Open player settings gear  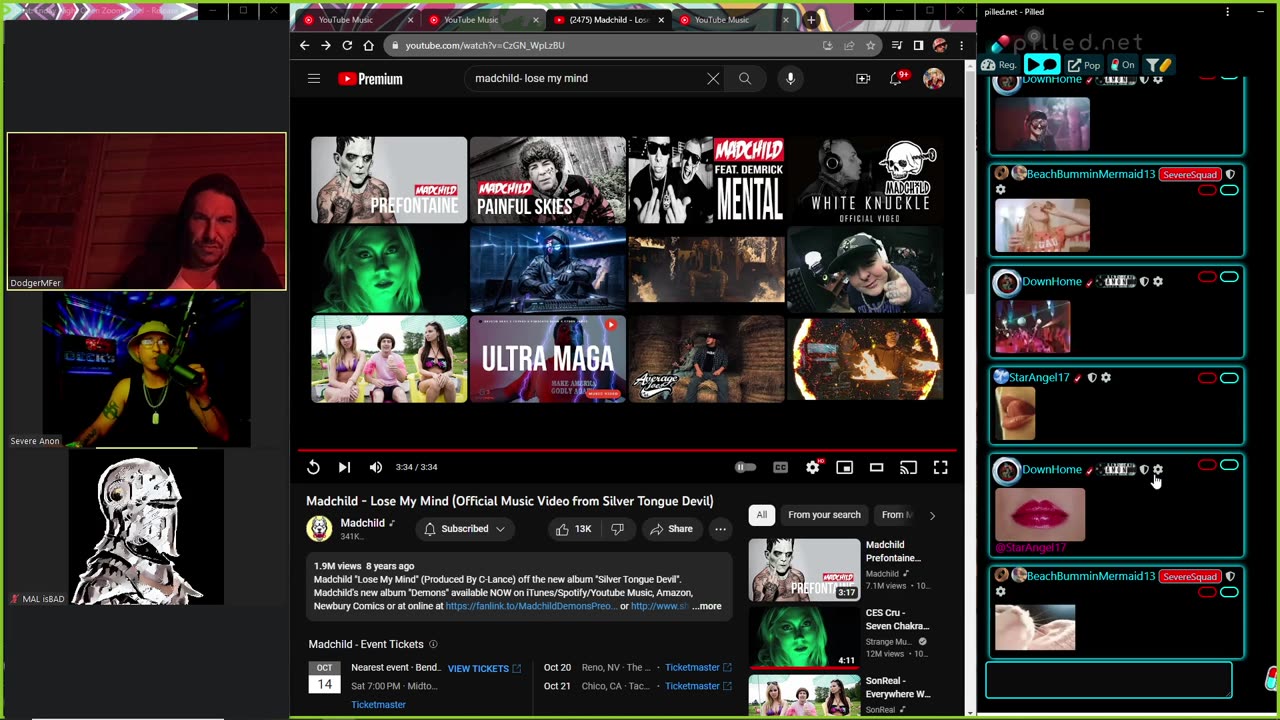pos(812,467)
